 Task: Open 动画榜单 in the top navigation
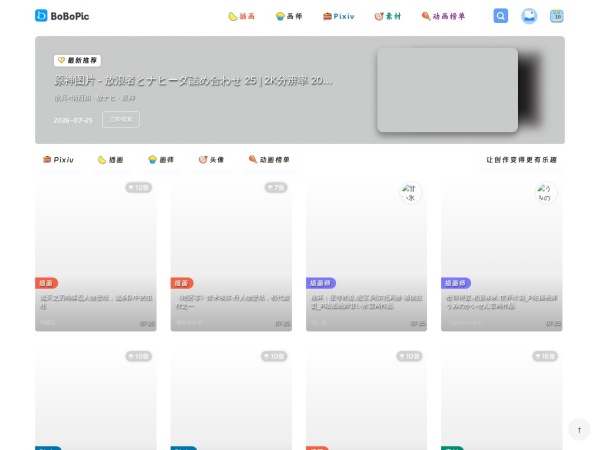(443, 16)
